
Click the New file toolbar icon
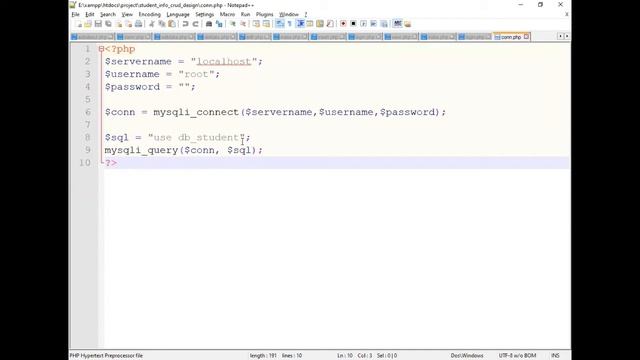coord(78,24)
